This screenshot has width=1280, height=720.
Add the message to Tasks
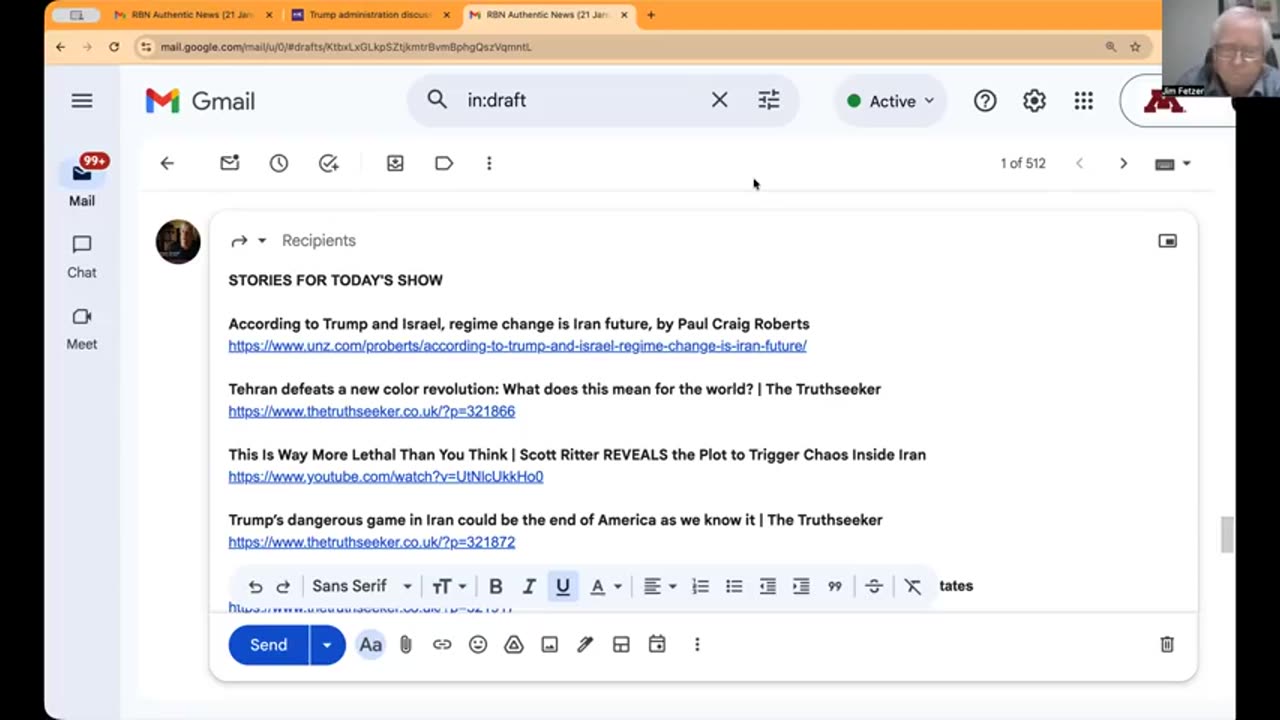point(329,163)
